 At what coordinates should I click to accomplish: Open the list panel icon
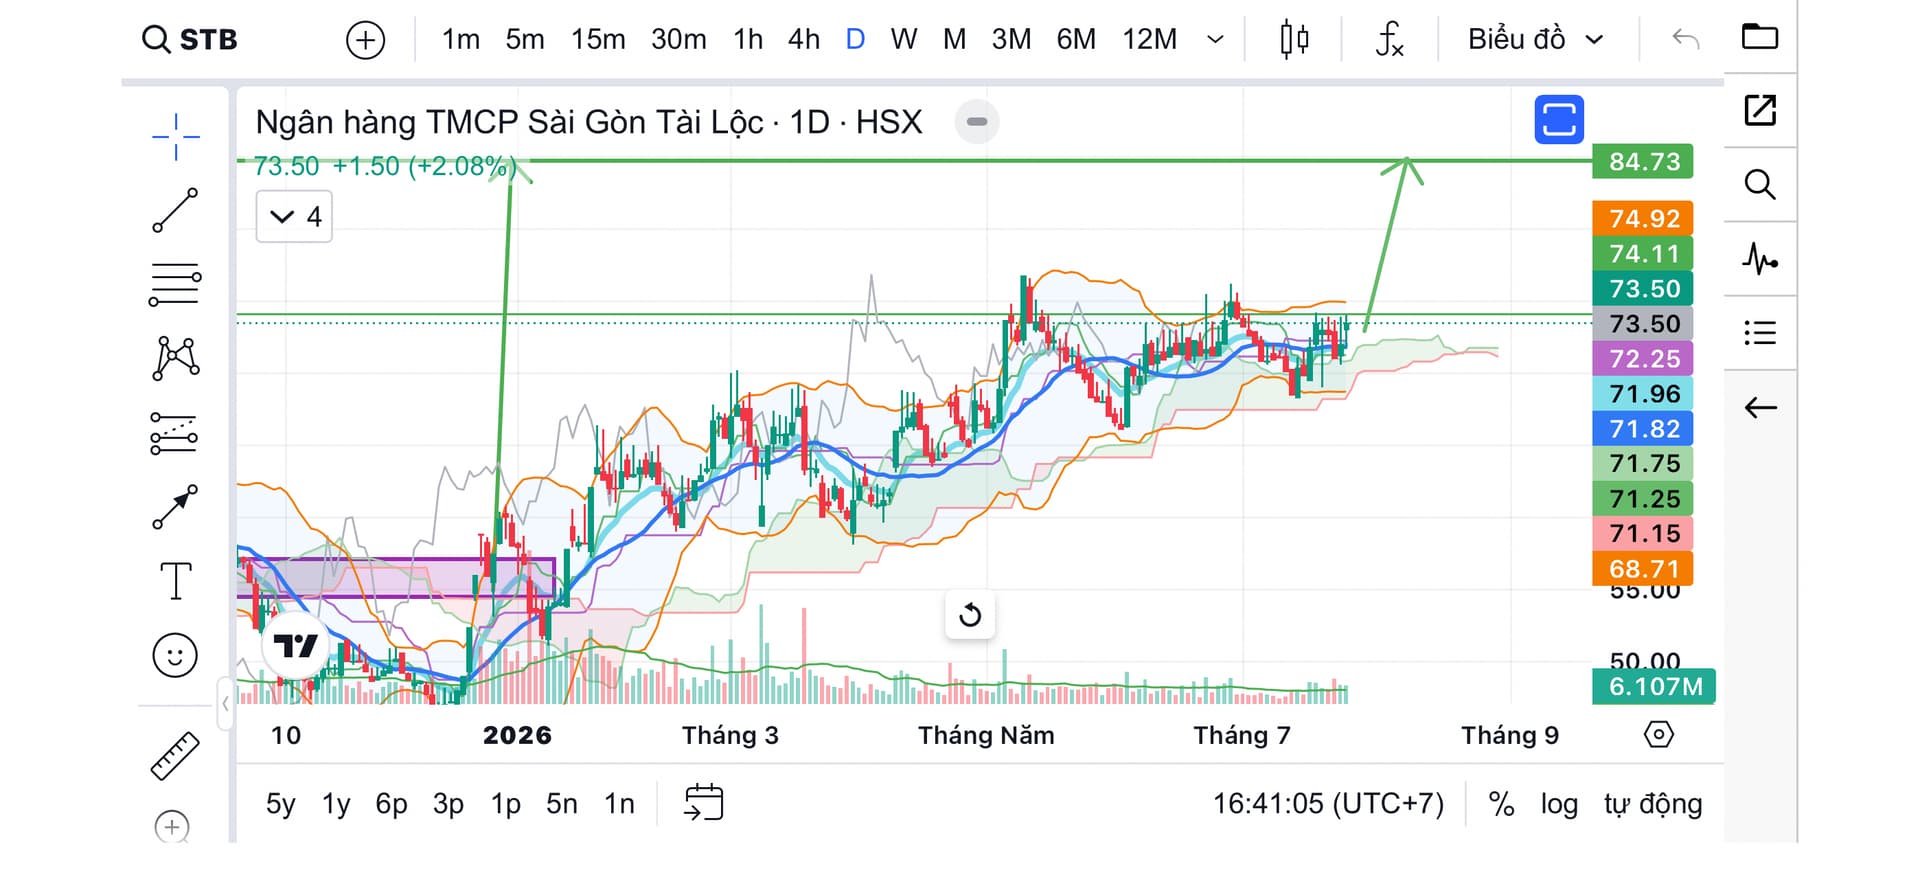pos(1760,333)
